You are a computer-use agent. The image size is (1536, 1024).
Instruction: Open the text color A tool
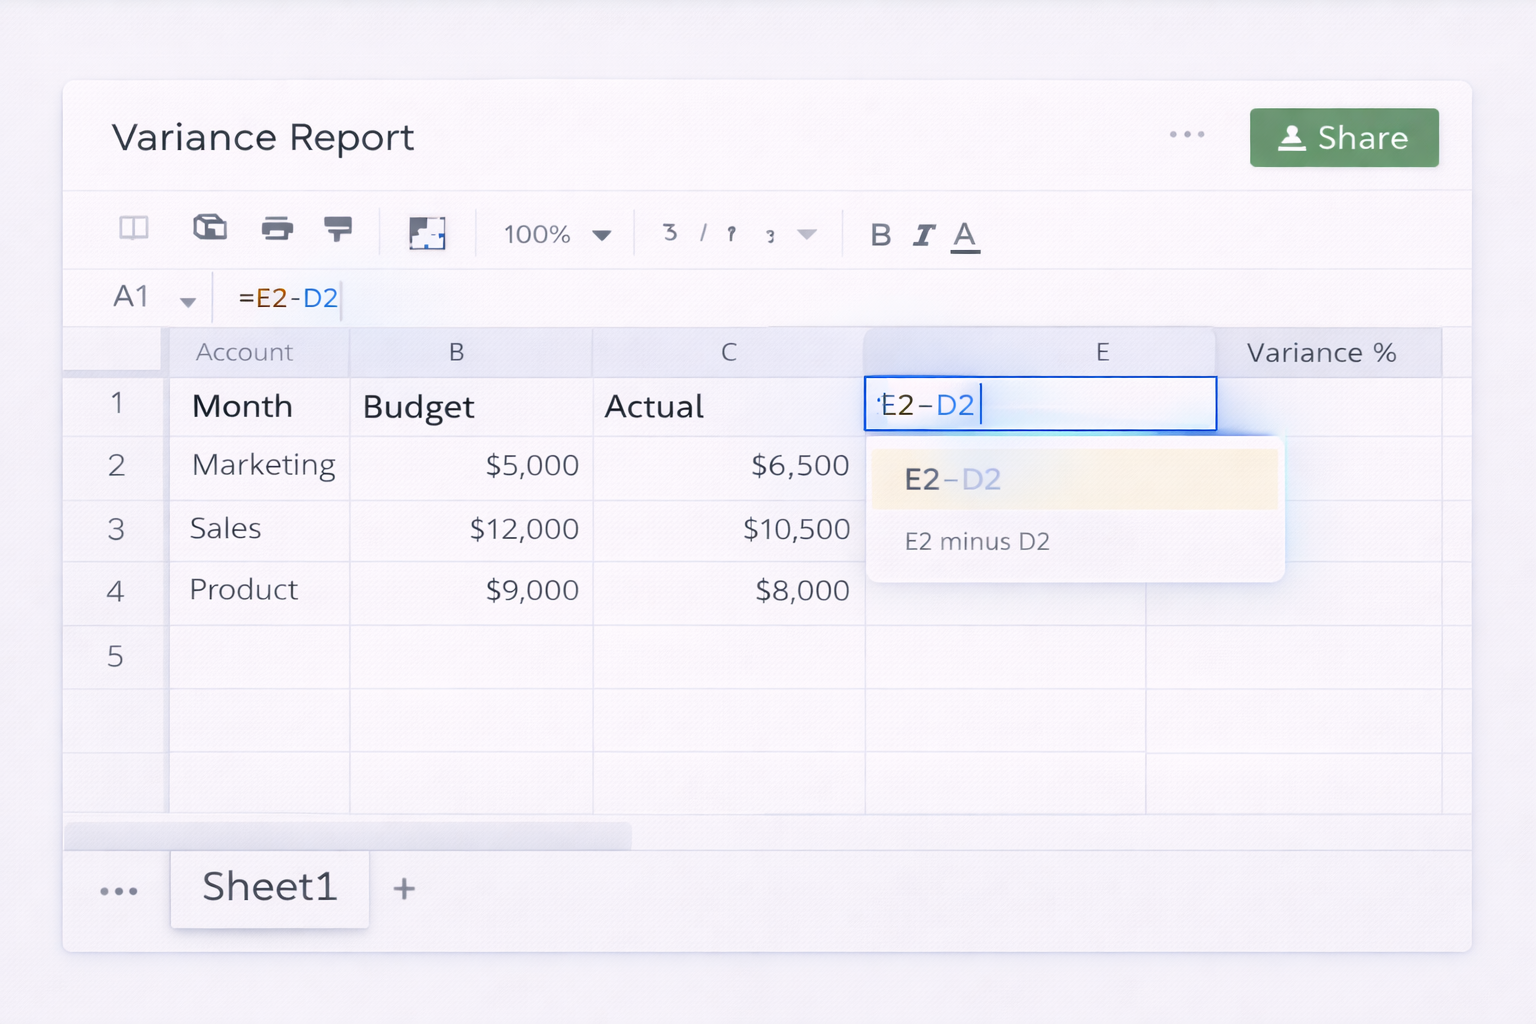pyautogui.click(x=965, y=237)
